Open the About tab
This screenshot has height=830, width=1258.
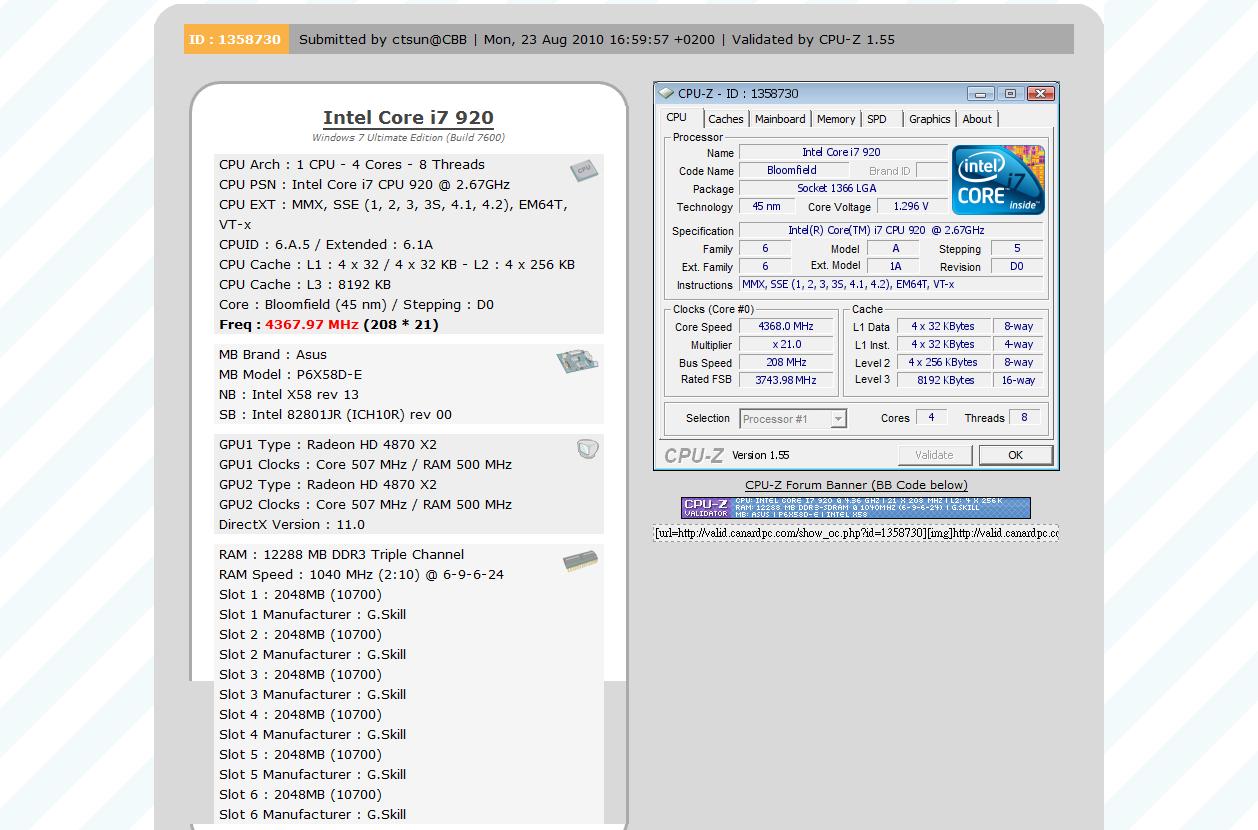point(977,119)
